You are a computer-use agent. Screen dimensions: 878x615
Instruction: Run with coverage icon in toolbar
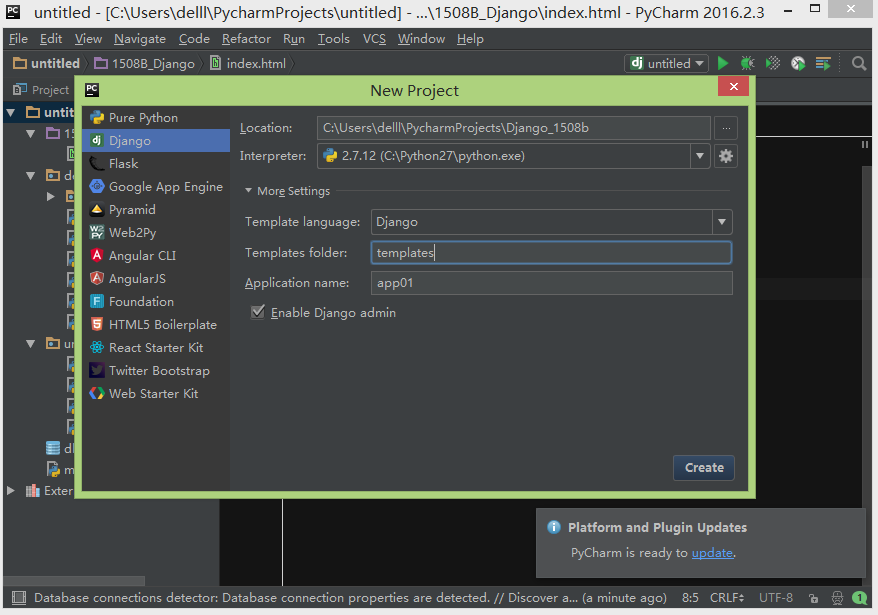[773, 63]
